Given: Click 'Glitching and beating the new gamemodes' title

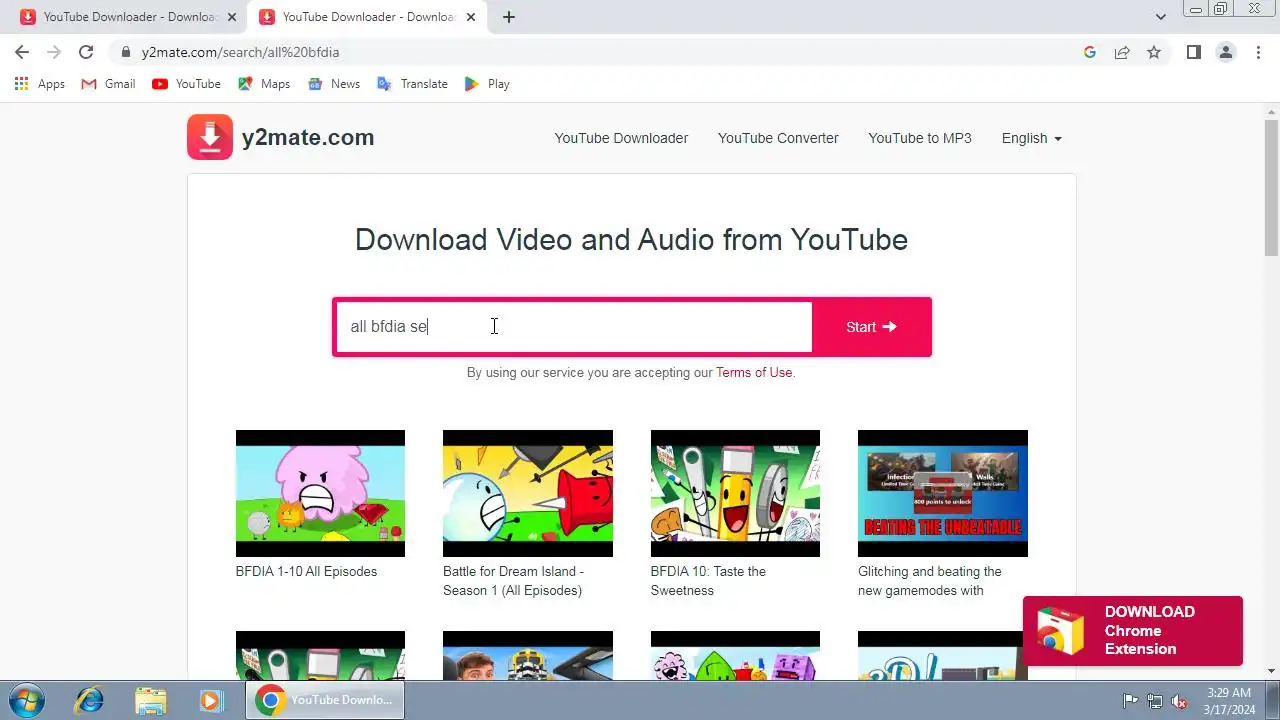Looking at the screenshot, I should click(930, 581).
